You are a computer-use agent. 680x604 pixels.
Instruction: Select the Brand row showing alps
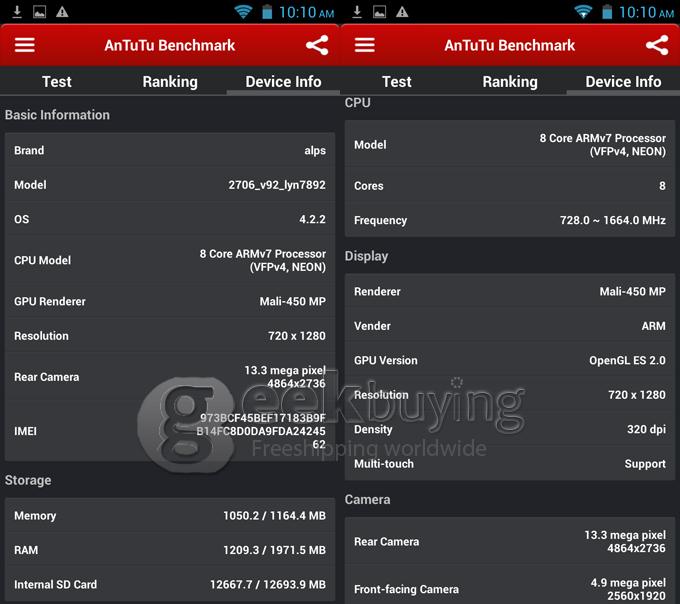click(x=170, y=150)
